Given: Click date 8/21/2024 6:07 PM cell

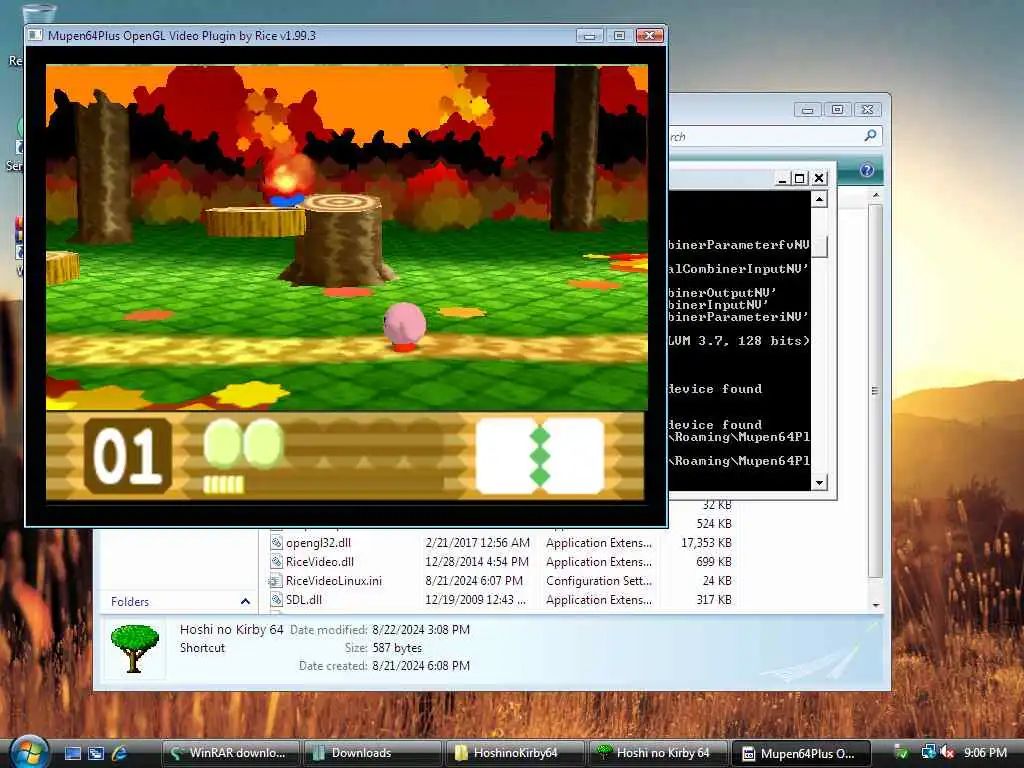Looking at the screenshot, I should pyautogui.click(x=474, y=581).
